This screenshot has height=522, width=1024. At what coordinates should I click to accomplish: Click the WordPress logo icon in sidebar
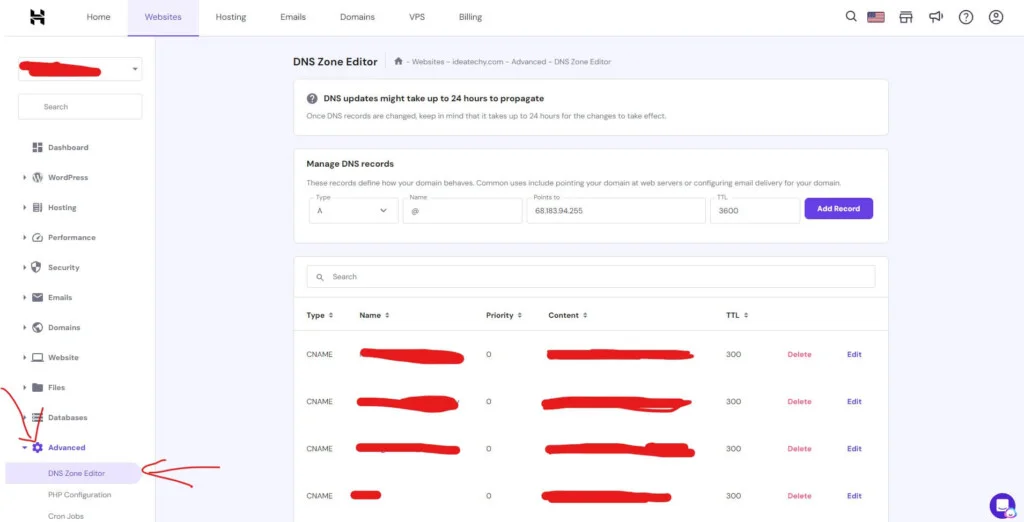[37, 178]
